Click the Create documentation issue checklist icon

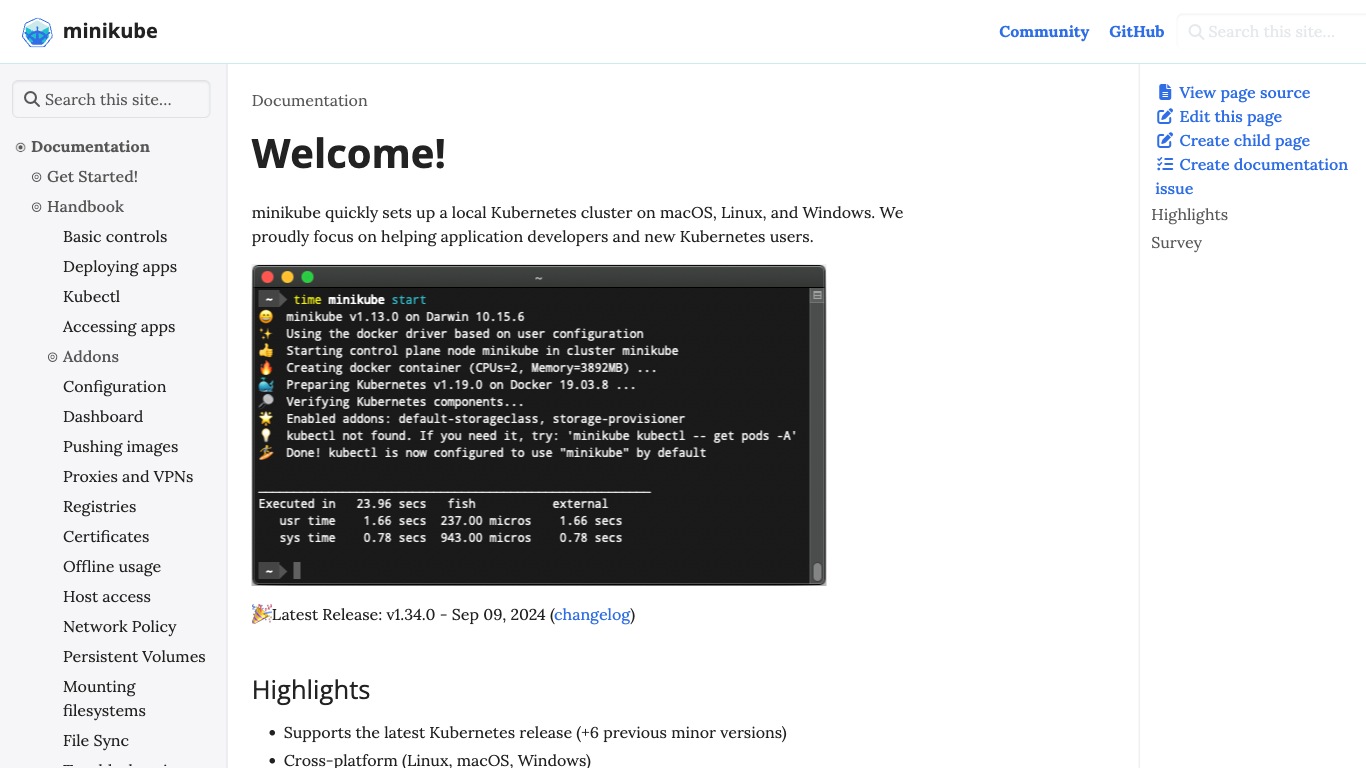[x=1165, y=164]
